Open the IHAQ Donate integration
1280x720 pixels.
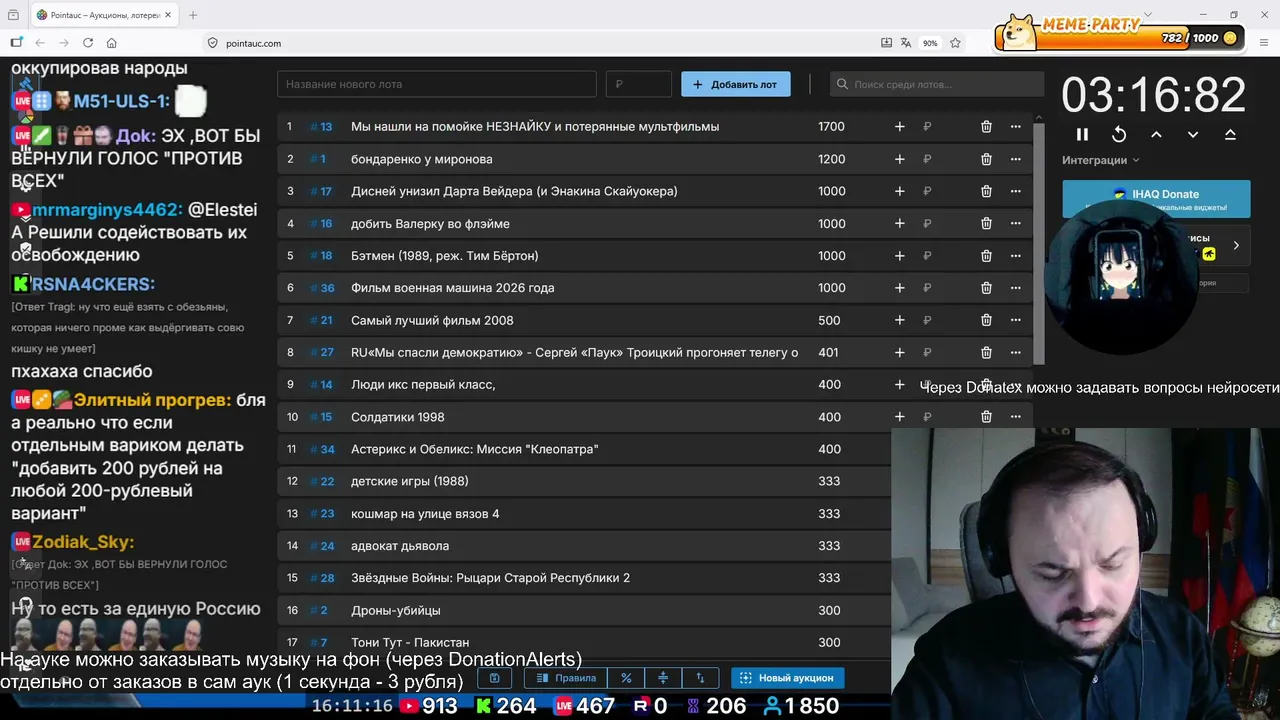tap(1156, 199)
